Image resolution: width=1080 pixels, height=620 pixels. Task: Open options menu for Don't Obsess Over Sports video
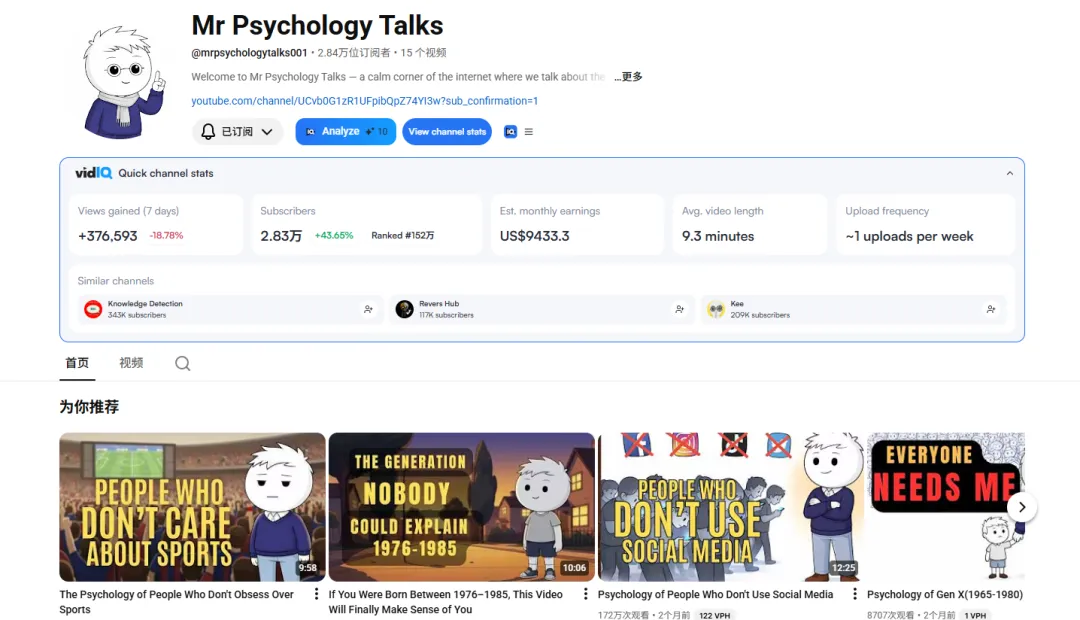316,594
